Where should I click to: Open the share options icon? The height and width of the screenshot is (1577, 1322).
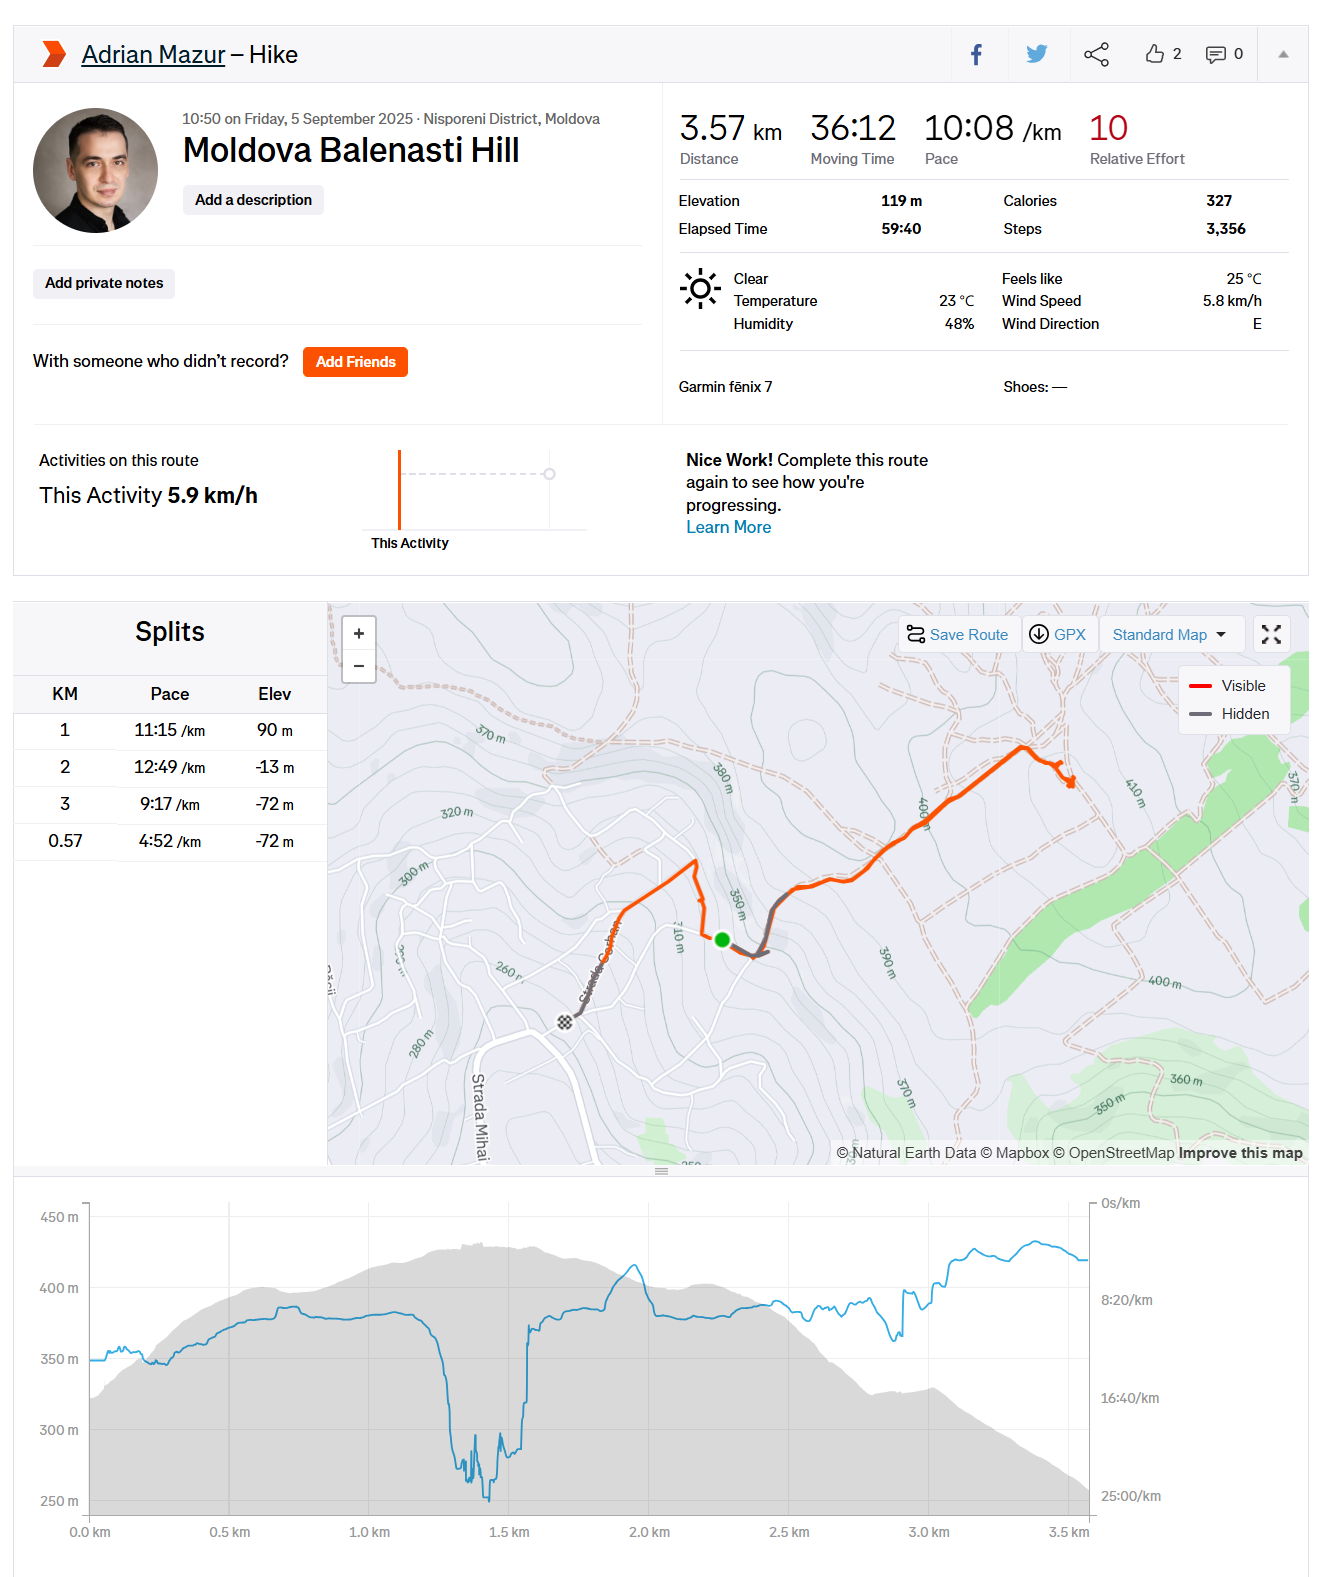click(x=1096, y=54)
